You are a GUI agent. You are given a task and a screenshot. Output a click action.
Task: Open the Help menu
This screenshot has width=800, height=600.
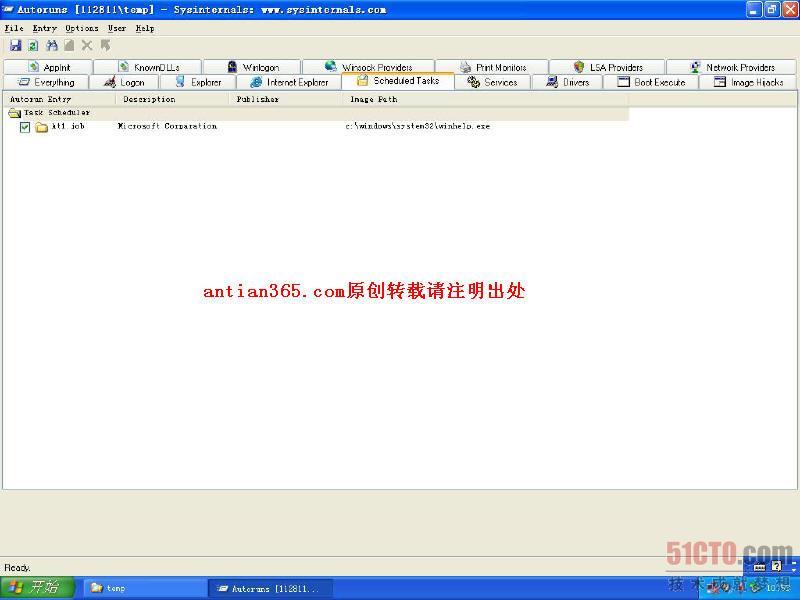[145, 28]
